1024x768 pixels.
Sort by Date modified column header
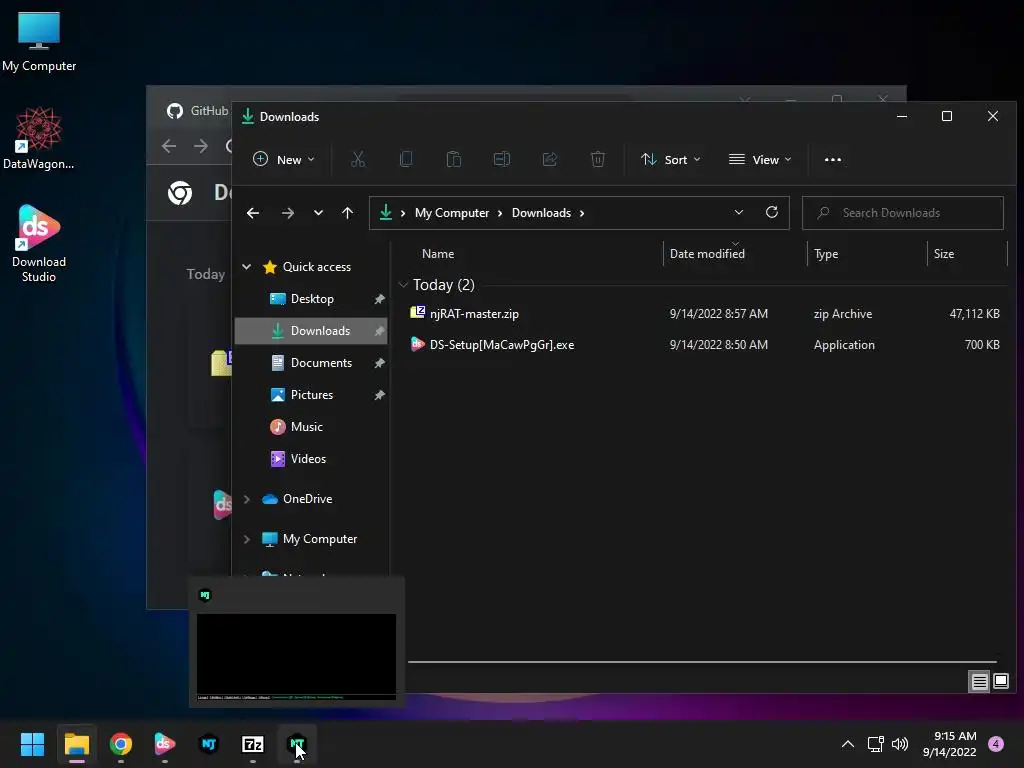(x=707, y=254)
